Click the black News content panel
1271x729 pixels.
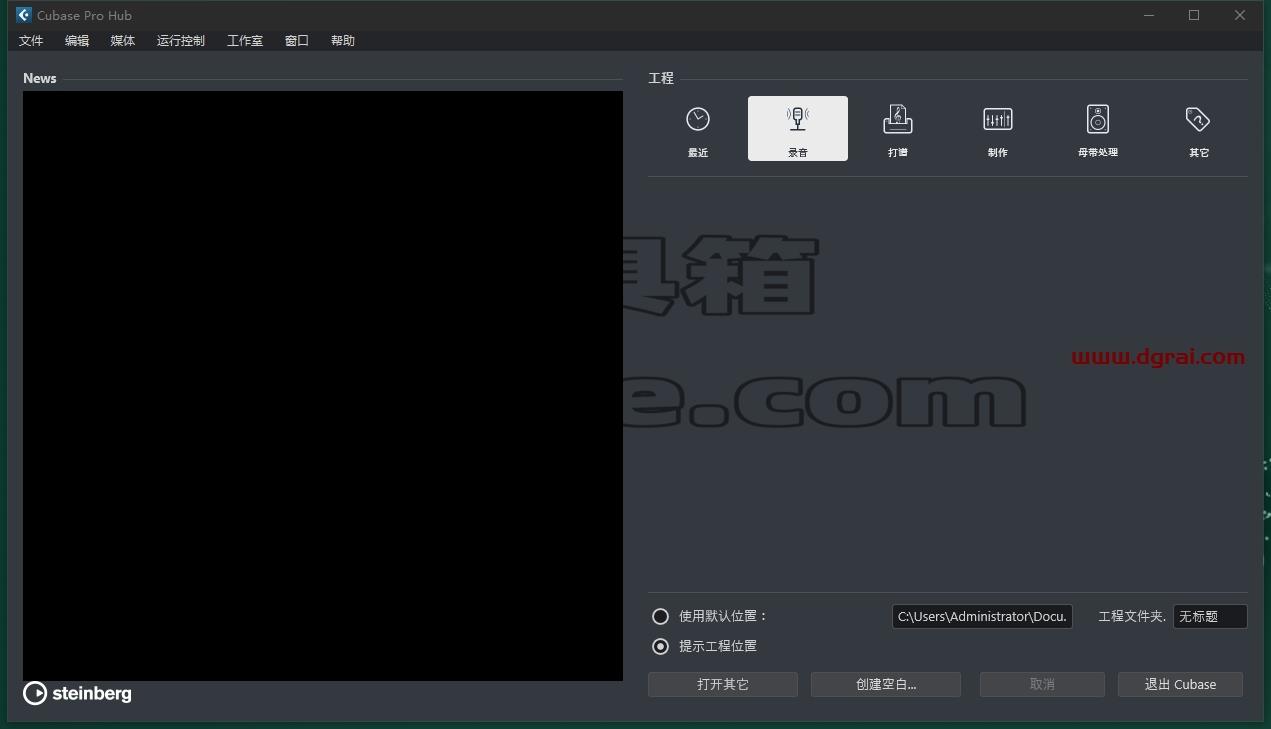[x=323, y=386]
